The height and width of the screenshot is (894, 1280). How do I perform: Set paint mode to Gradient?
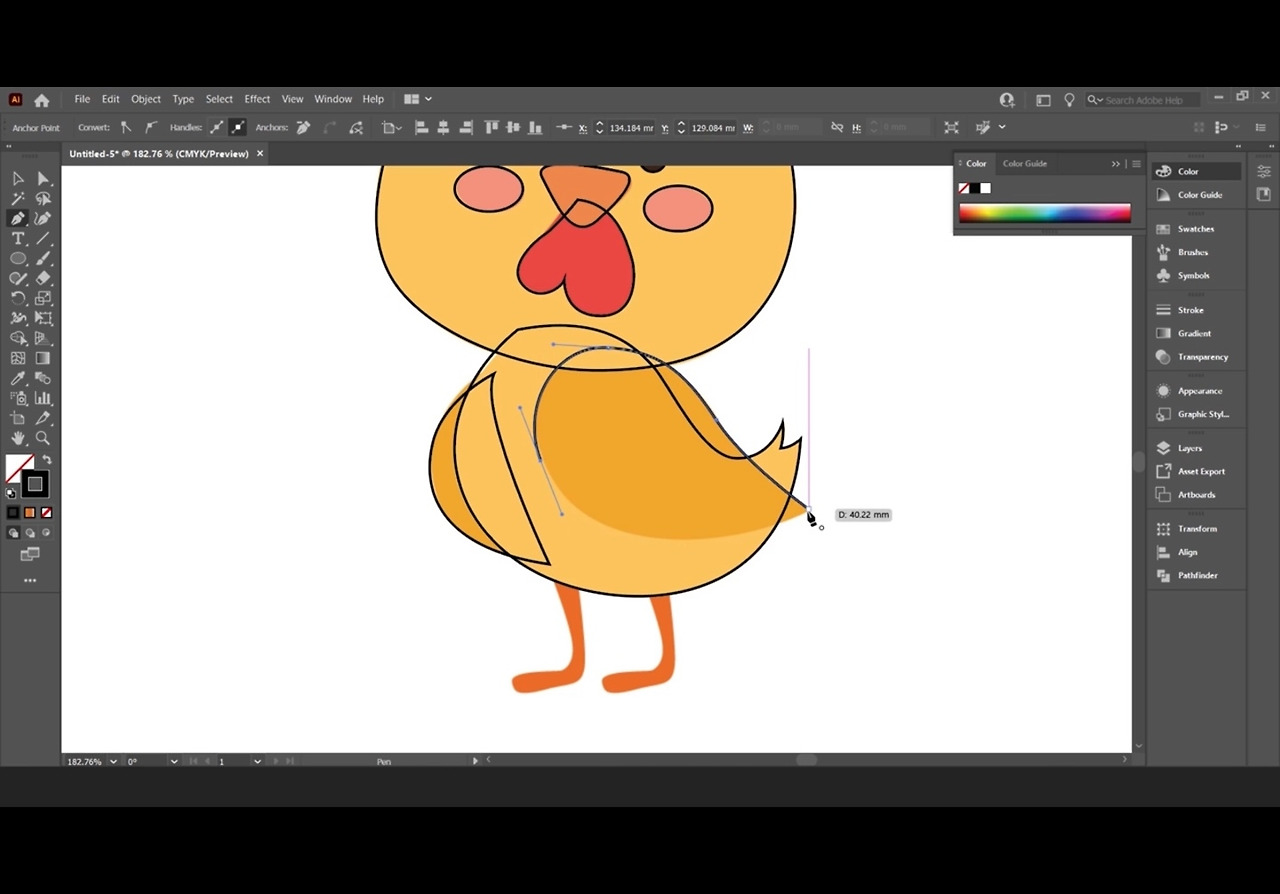[30, 513]
